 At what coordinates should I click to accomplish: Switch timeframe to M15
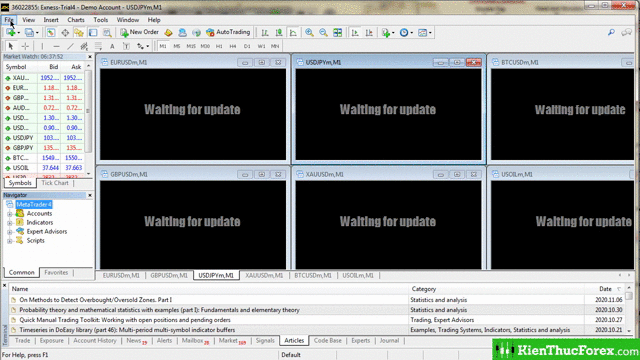(x=191, y=46)
